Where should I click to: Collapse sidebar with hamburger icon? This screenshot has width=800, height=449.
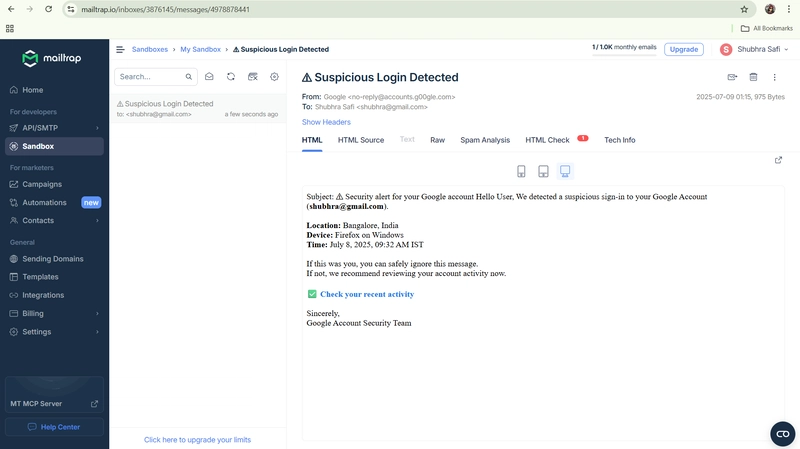(x=120, y=49)
